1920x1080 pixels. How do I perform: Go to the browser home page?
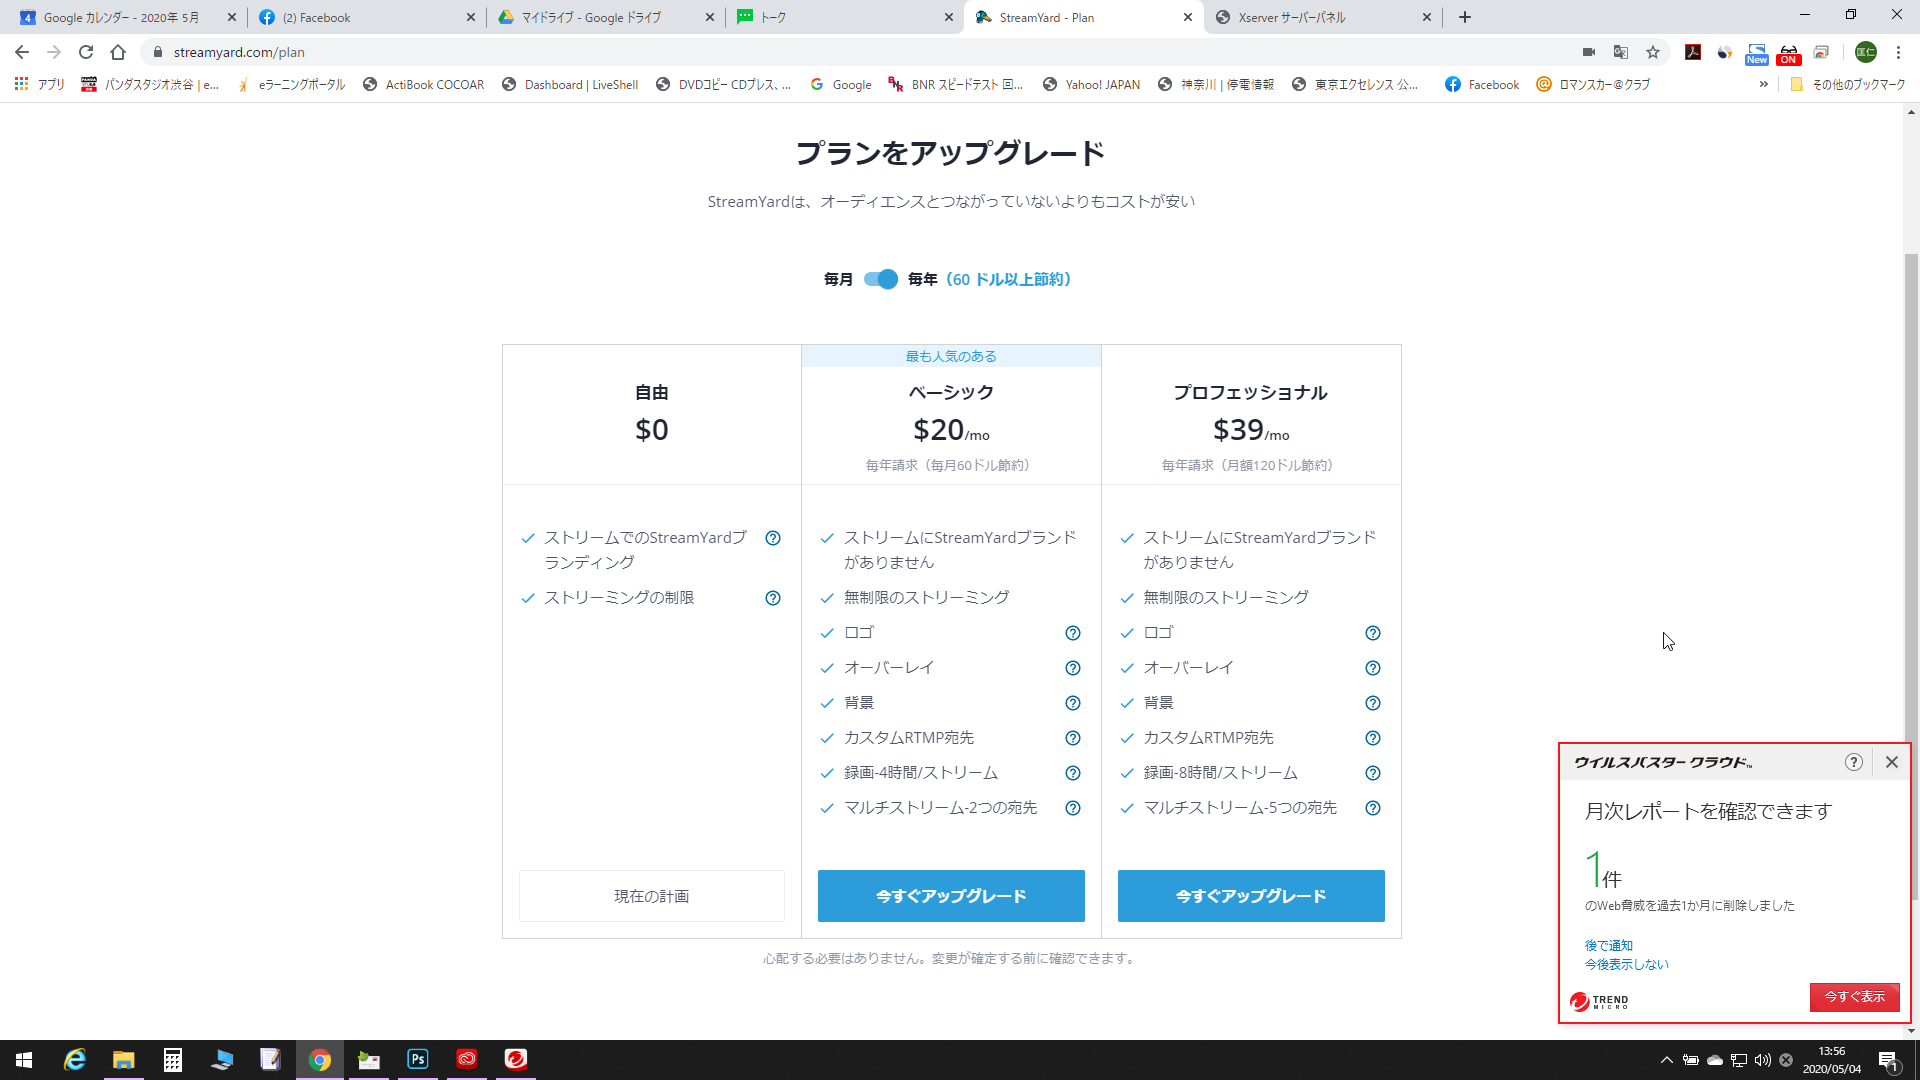[118, 52]
